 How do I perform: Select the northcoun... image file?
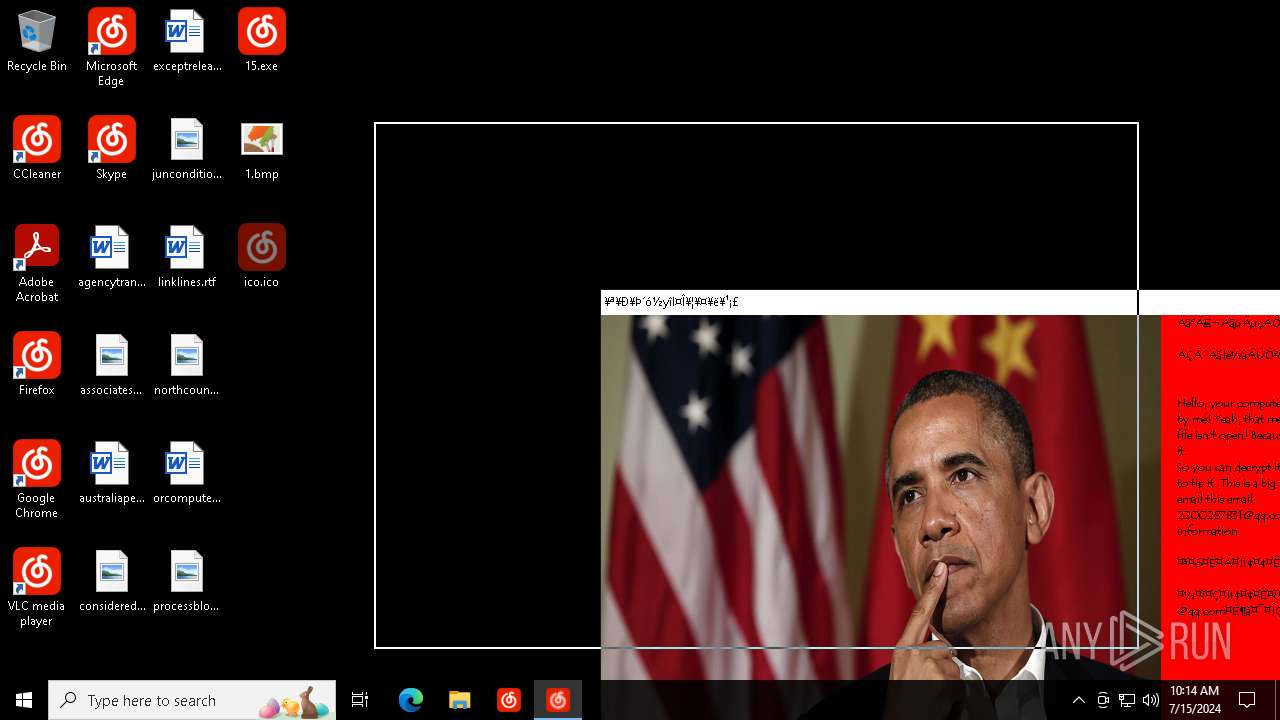coord(187,366)
